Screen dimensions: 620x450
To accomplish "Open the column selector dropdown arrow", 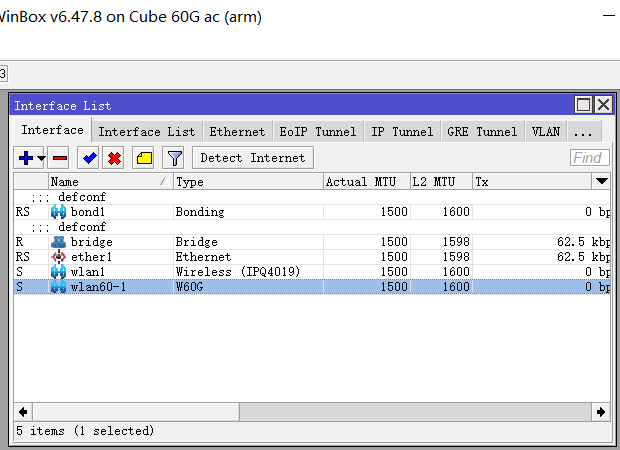I will [601, 181].
